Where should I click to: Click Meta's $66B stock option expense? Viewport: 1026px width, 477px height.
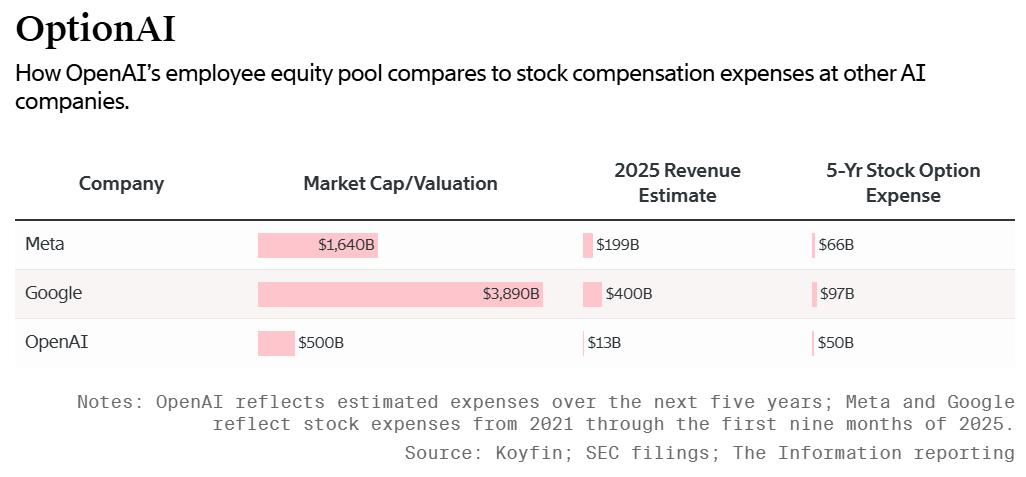836,245
